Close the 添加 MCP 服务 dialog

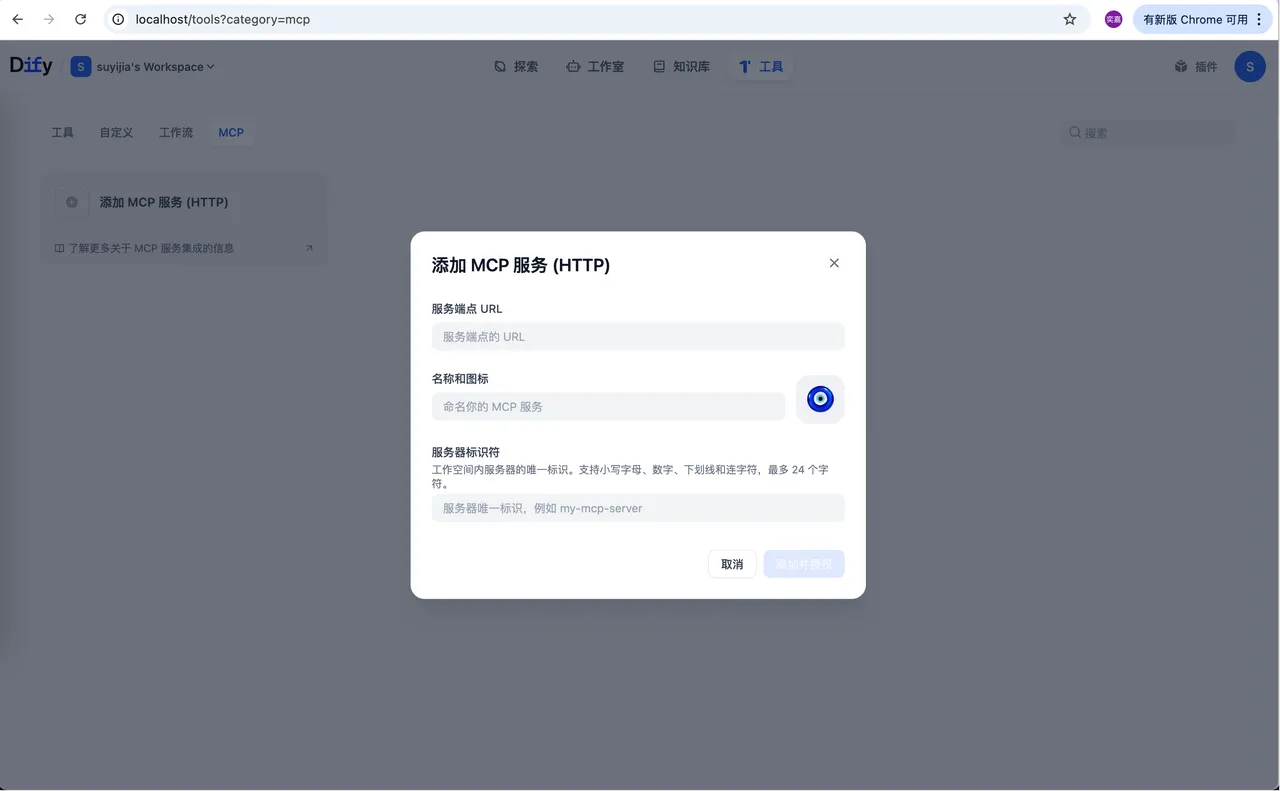pyautogui.click(x=834, y=263)
